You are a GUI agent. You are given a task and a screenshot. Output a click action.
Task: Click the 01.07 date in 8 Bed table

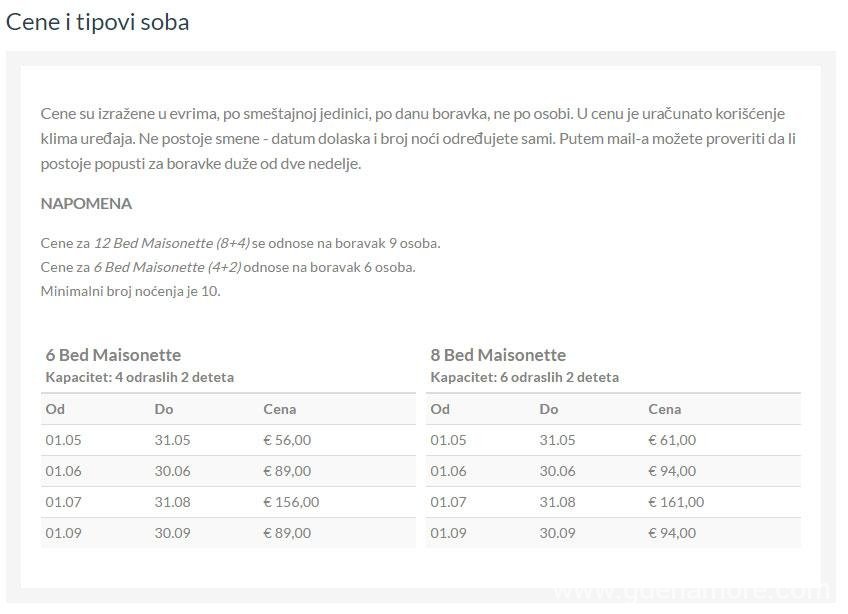[448, 502]
